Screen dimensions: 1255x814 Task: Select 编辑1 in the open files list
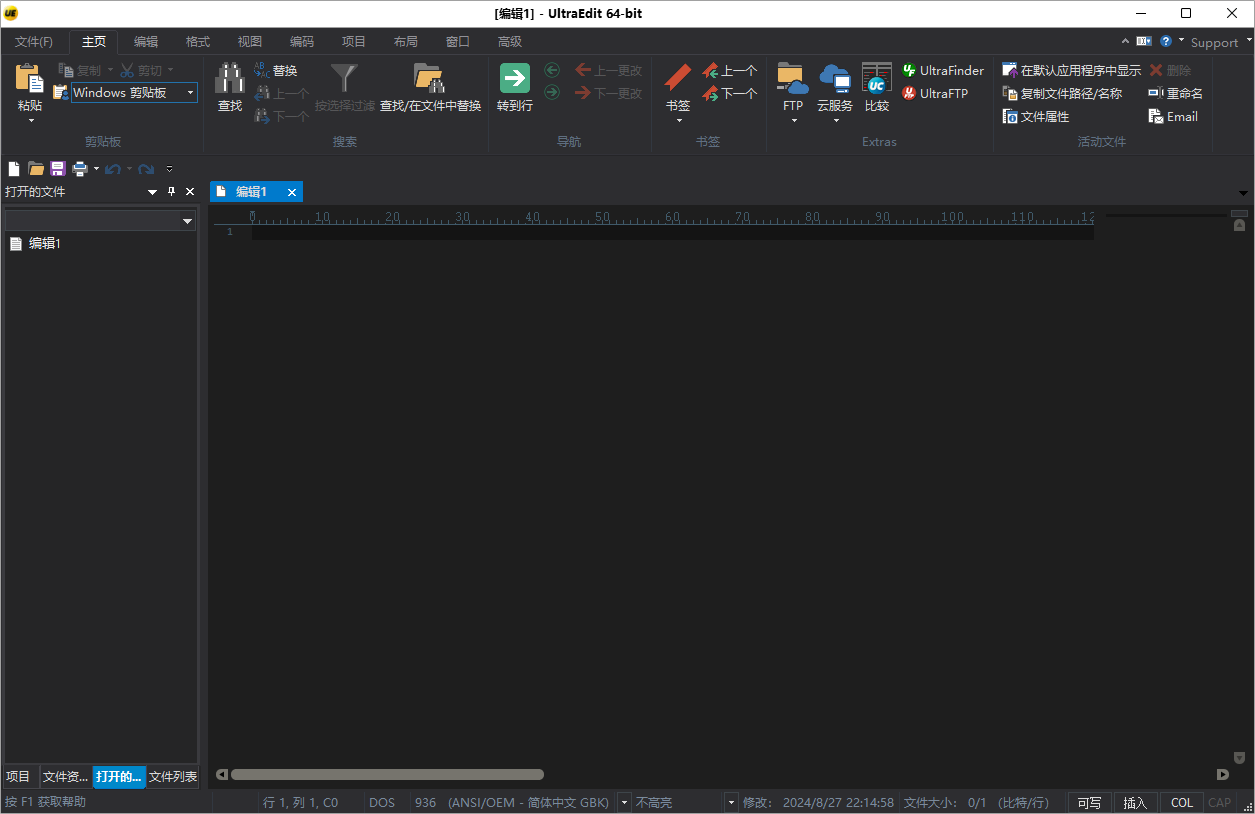pos(45,243)
